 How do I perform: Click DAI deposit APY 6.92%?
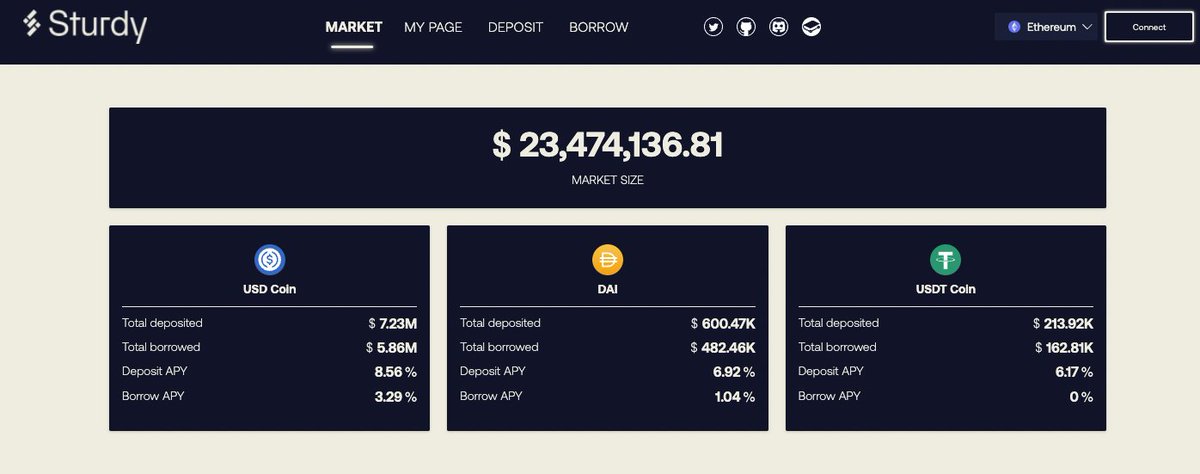(x=734, y=372)
